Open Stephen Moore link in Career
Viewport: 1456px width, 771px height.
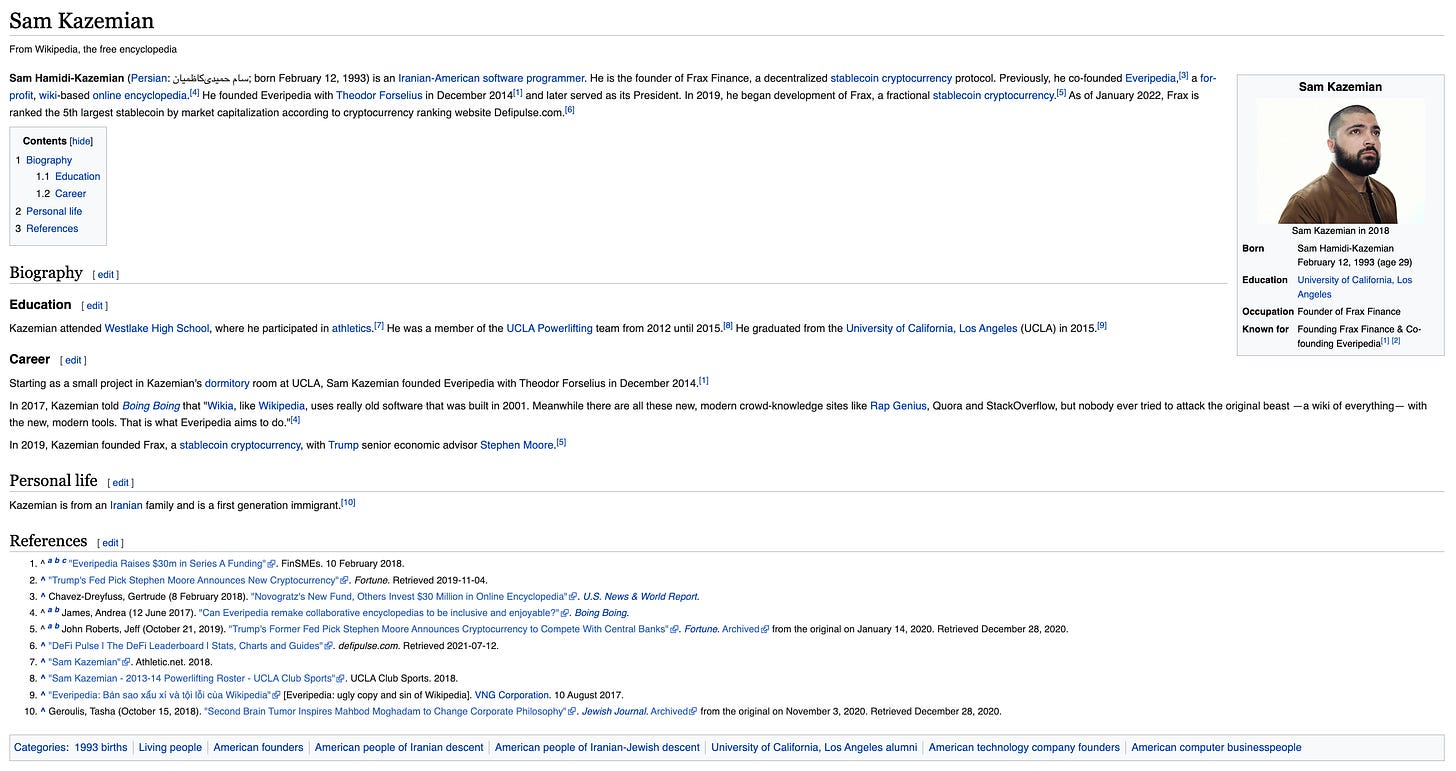pos(517,445)
